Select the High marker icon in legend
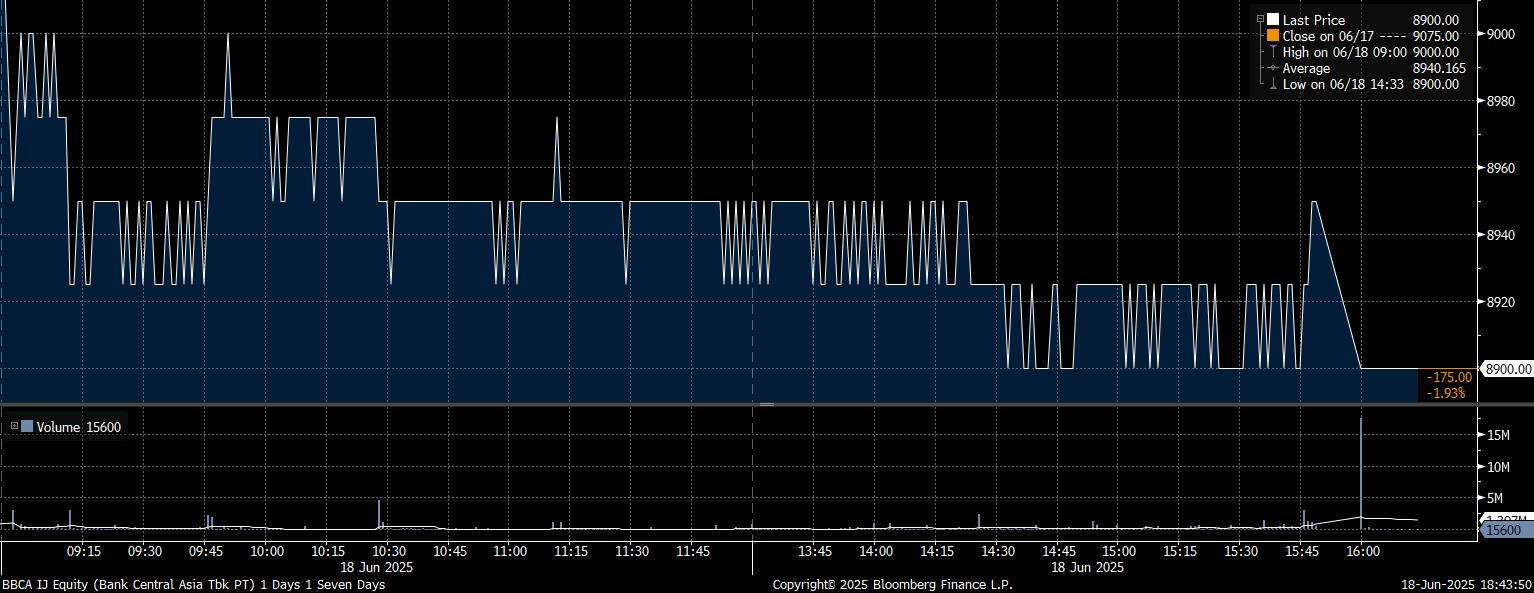Image resolution: width=1534 pixels, height=593 pixels. 1273,52
